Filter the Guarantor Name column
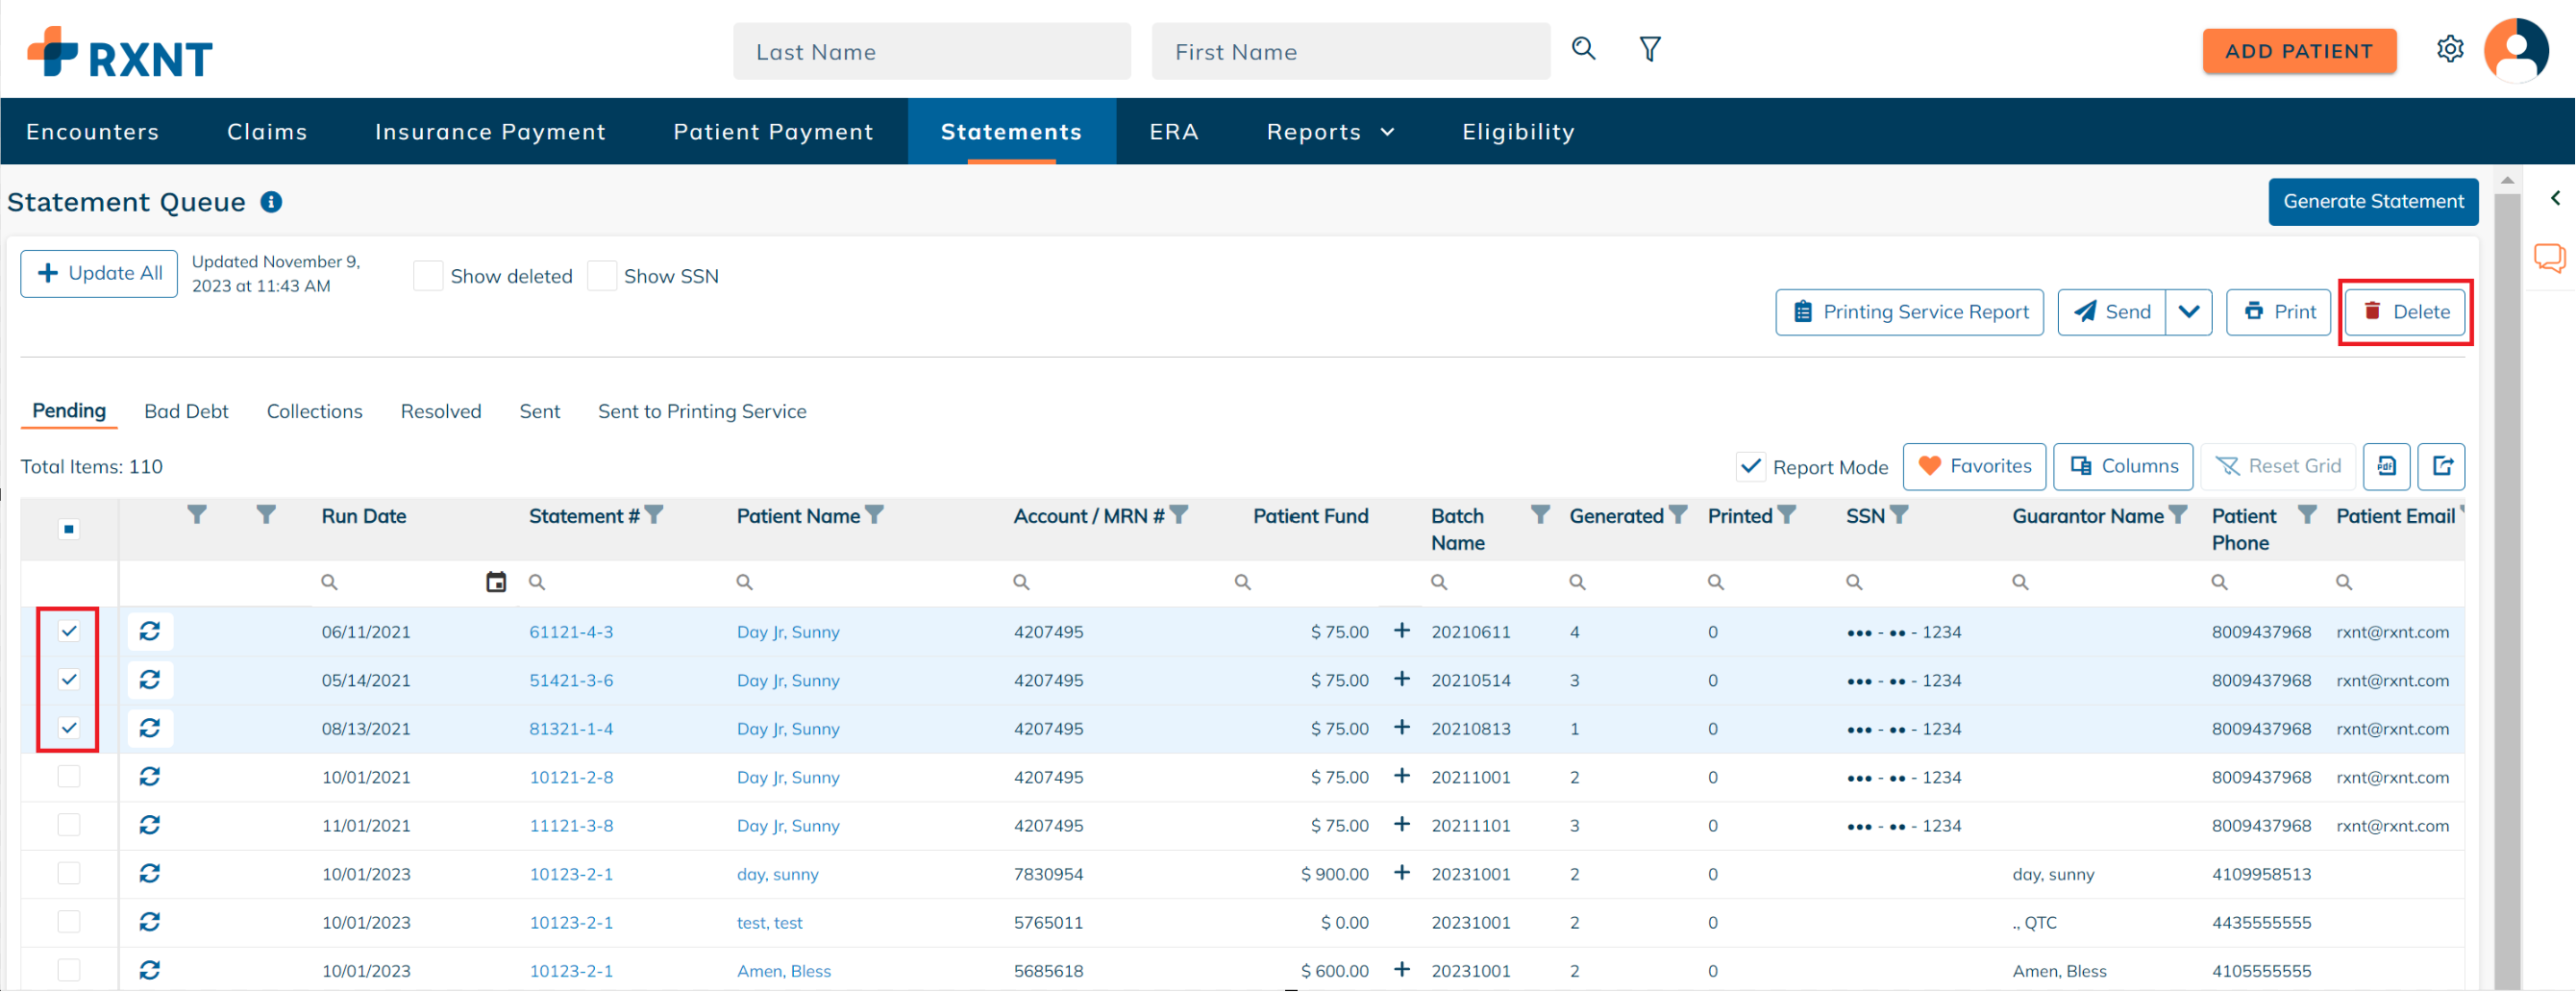The height and width of the screenshot is (992, 2576). (2177, 515)
